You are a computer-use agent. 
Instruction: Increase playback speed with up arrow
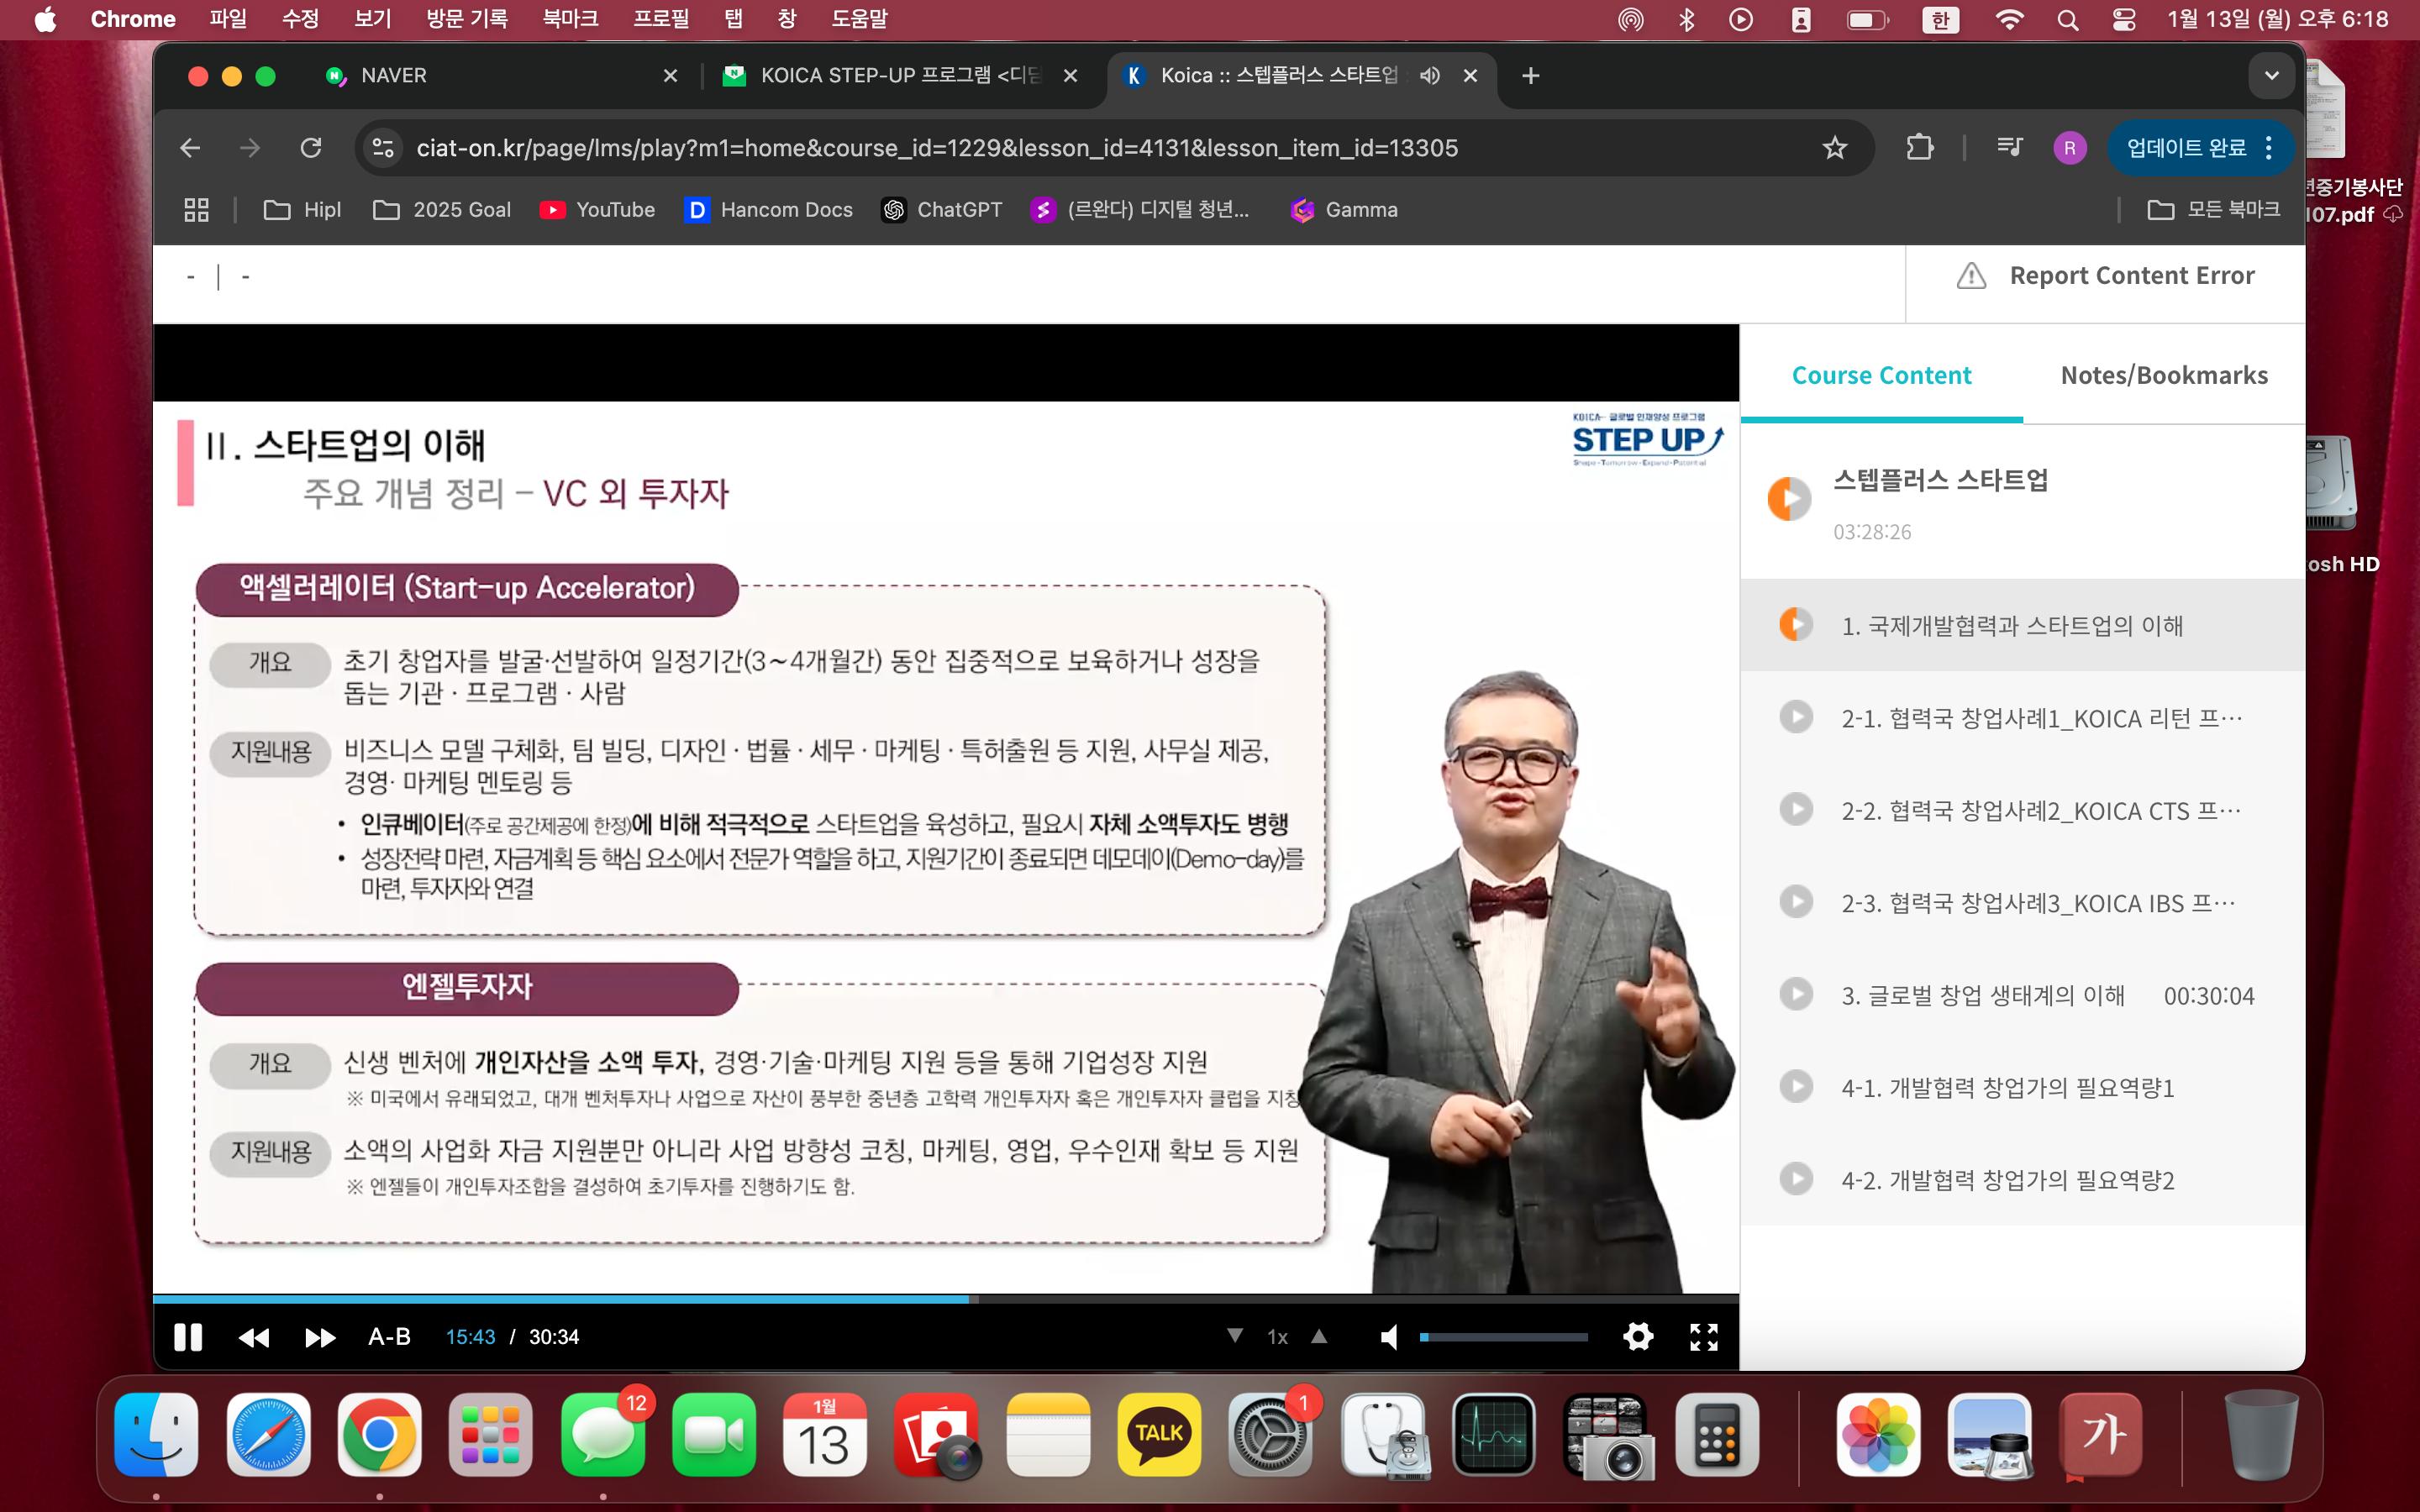[x=1319, y=1336]
